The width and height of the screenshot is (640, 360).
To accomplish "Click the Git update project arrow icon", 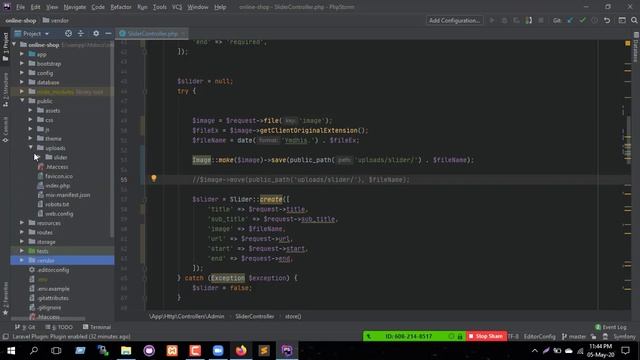I will coord(570,20).
